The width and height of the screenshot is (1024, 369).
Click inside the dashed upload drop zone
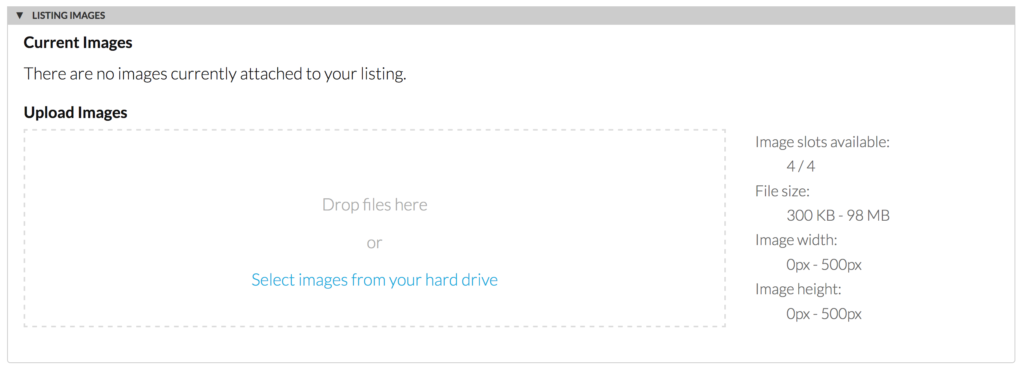coord(374,228)
